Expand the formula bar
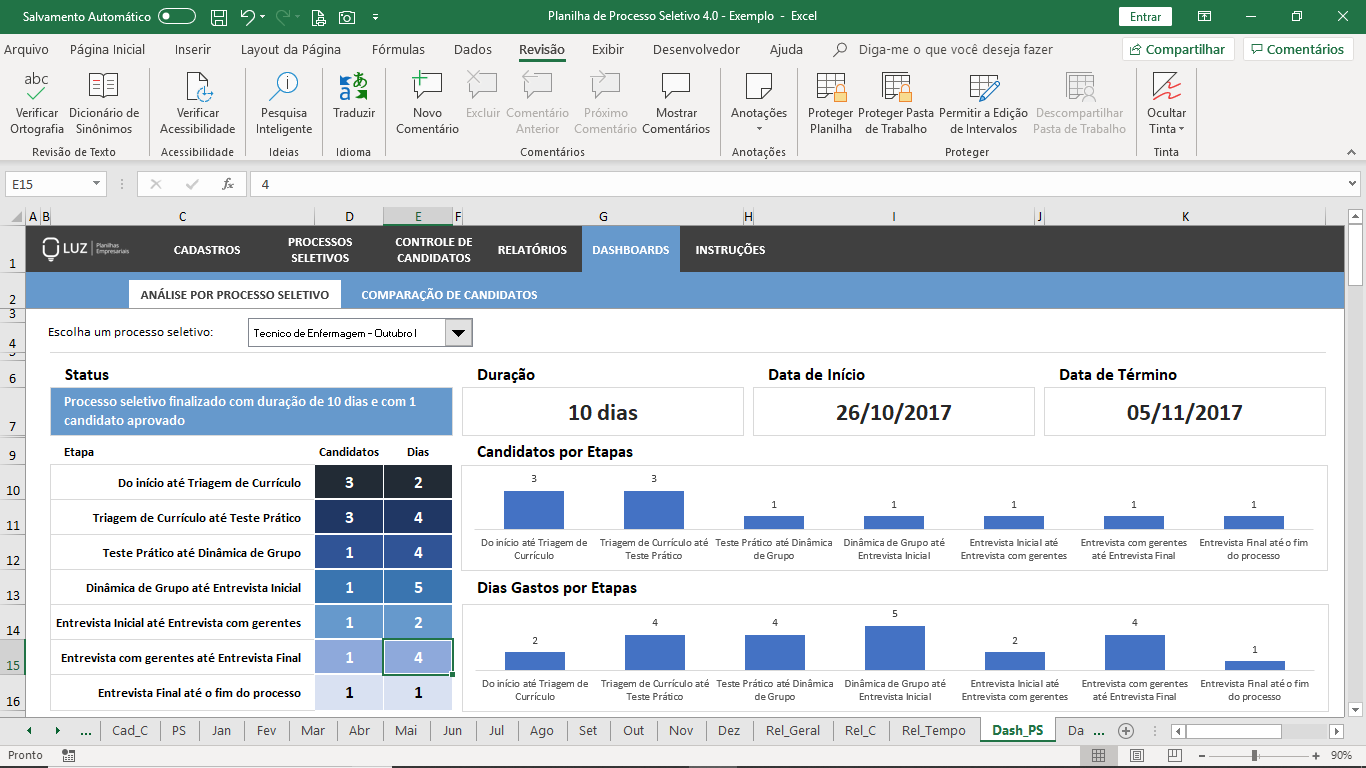The width and height of the screenshot is (1366, 768). 1353,184
